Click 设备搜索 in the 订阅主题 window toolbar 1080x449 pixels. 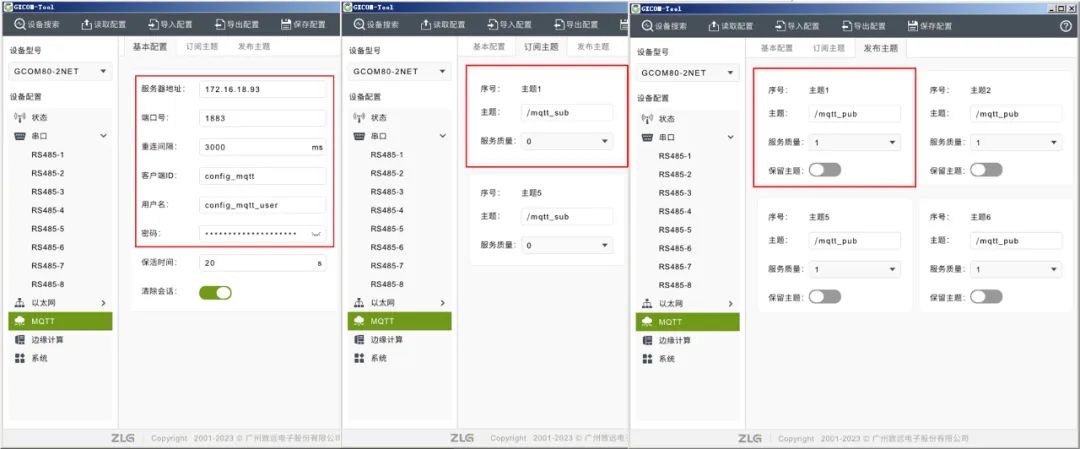coord(377,24)
